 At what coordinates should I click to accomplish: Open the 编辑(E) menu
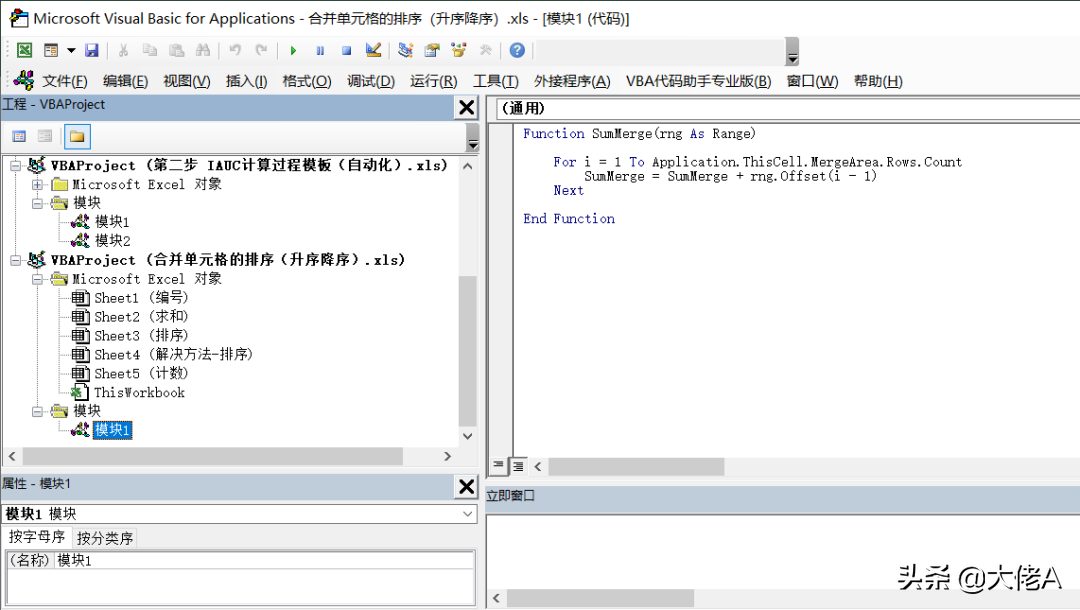coord(125,81)
